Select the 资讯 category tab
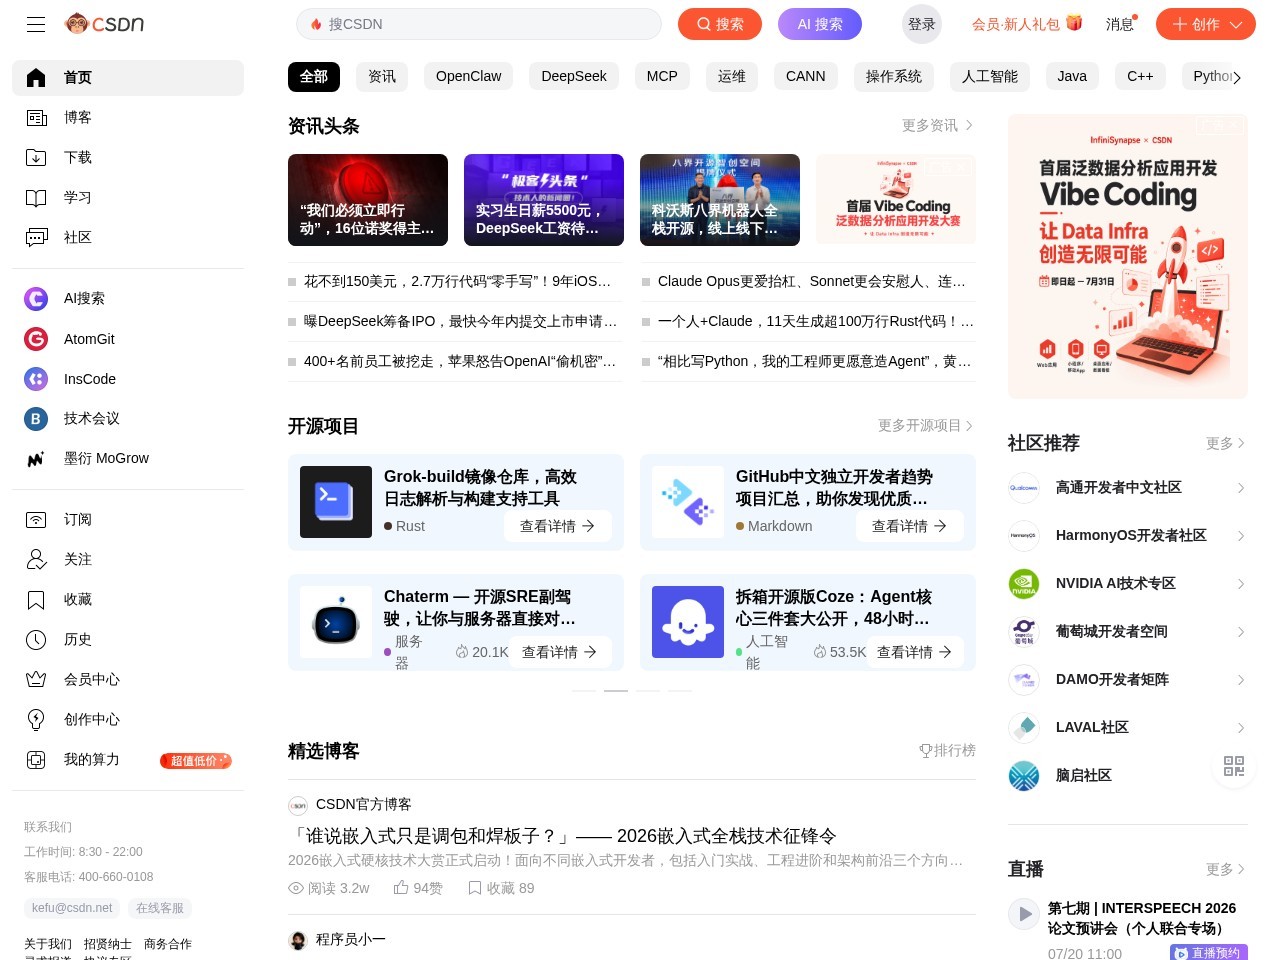The height and width of the screenshot is (960, 1280). click(382, 76)
